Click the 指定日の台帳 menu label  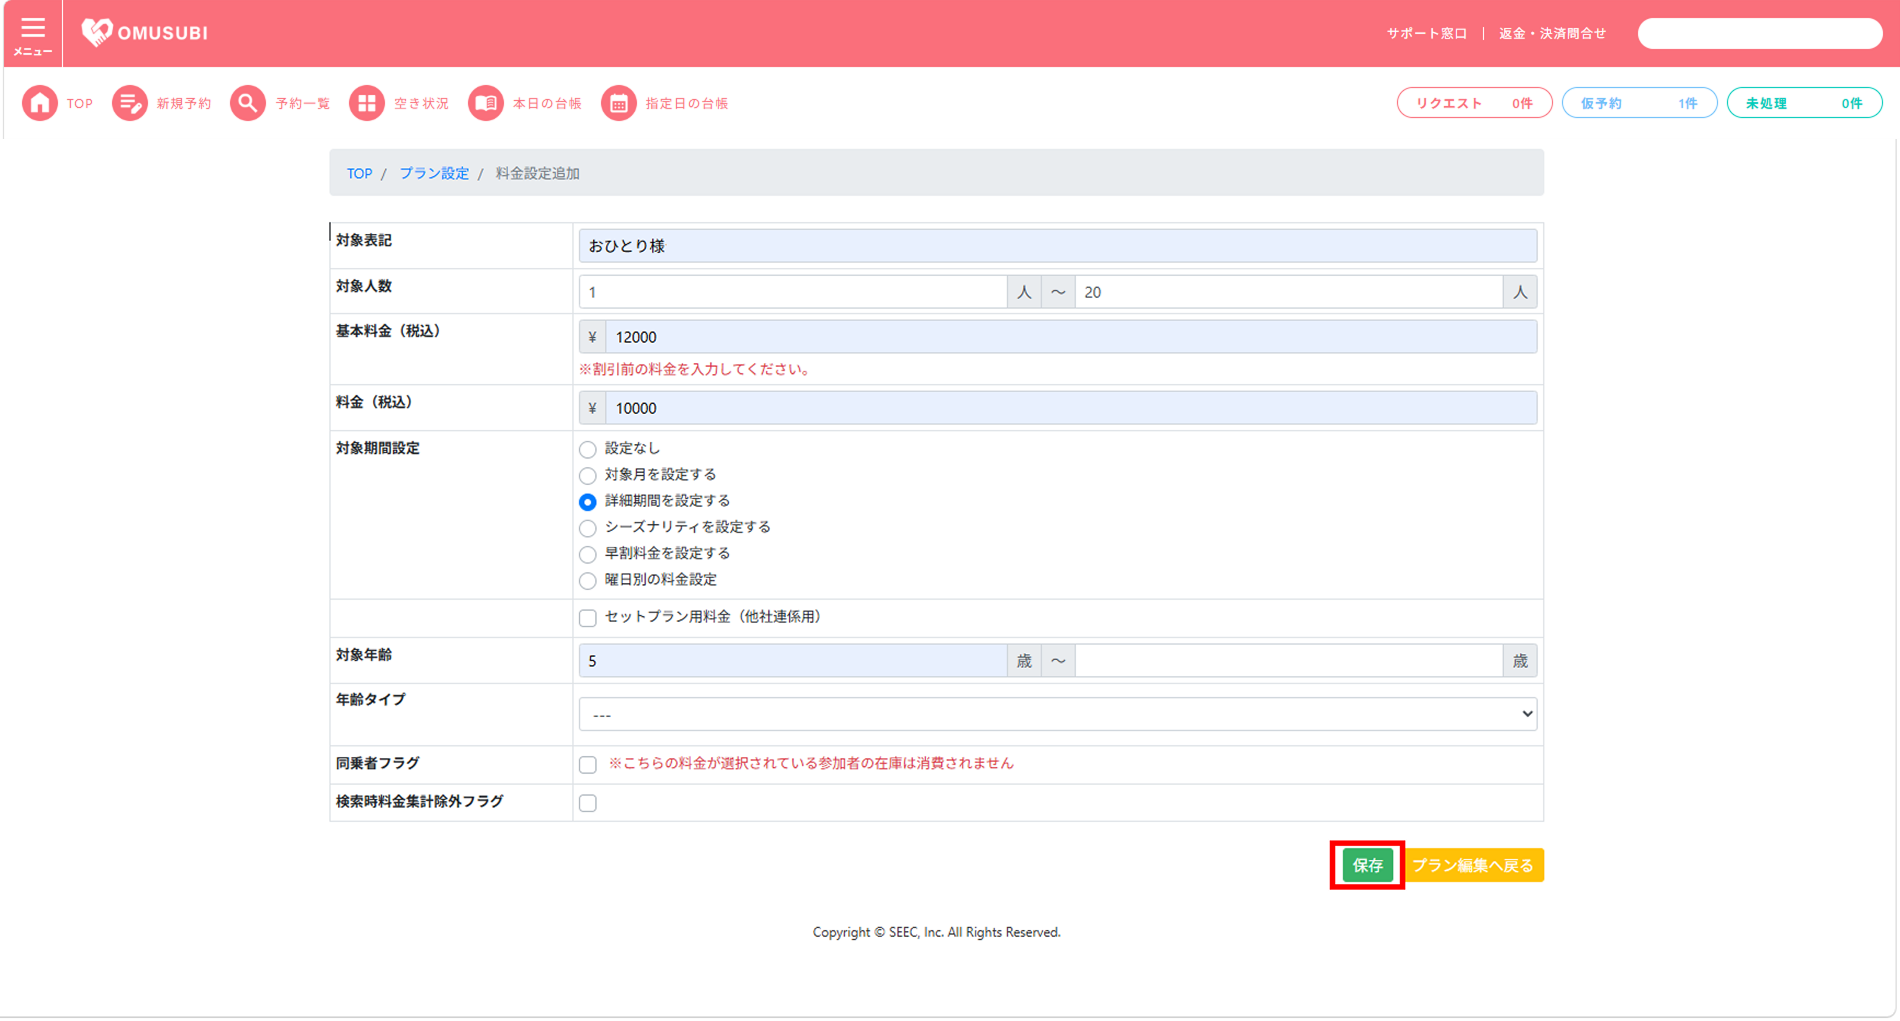point(687,103)
